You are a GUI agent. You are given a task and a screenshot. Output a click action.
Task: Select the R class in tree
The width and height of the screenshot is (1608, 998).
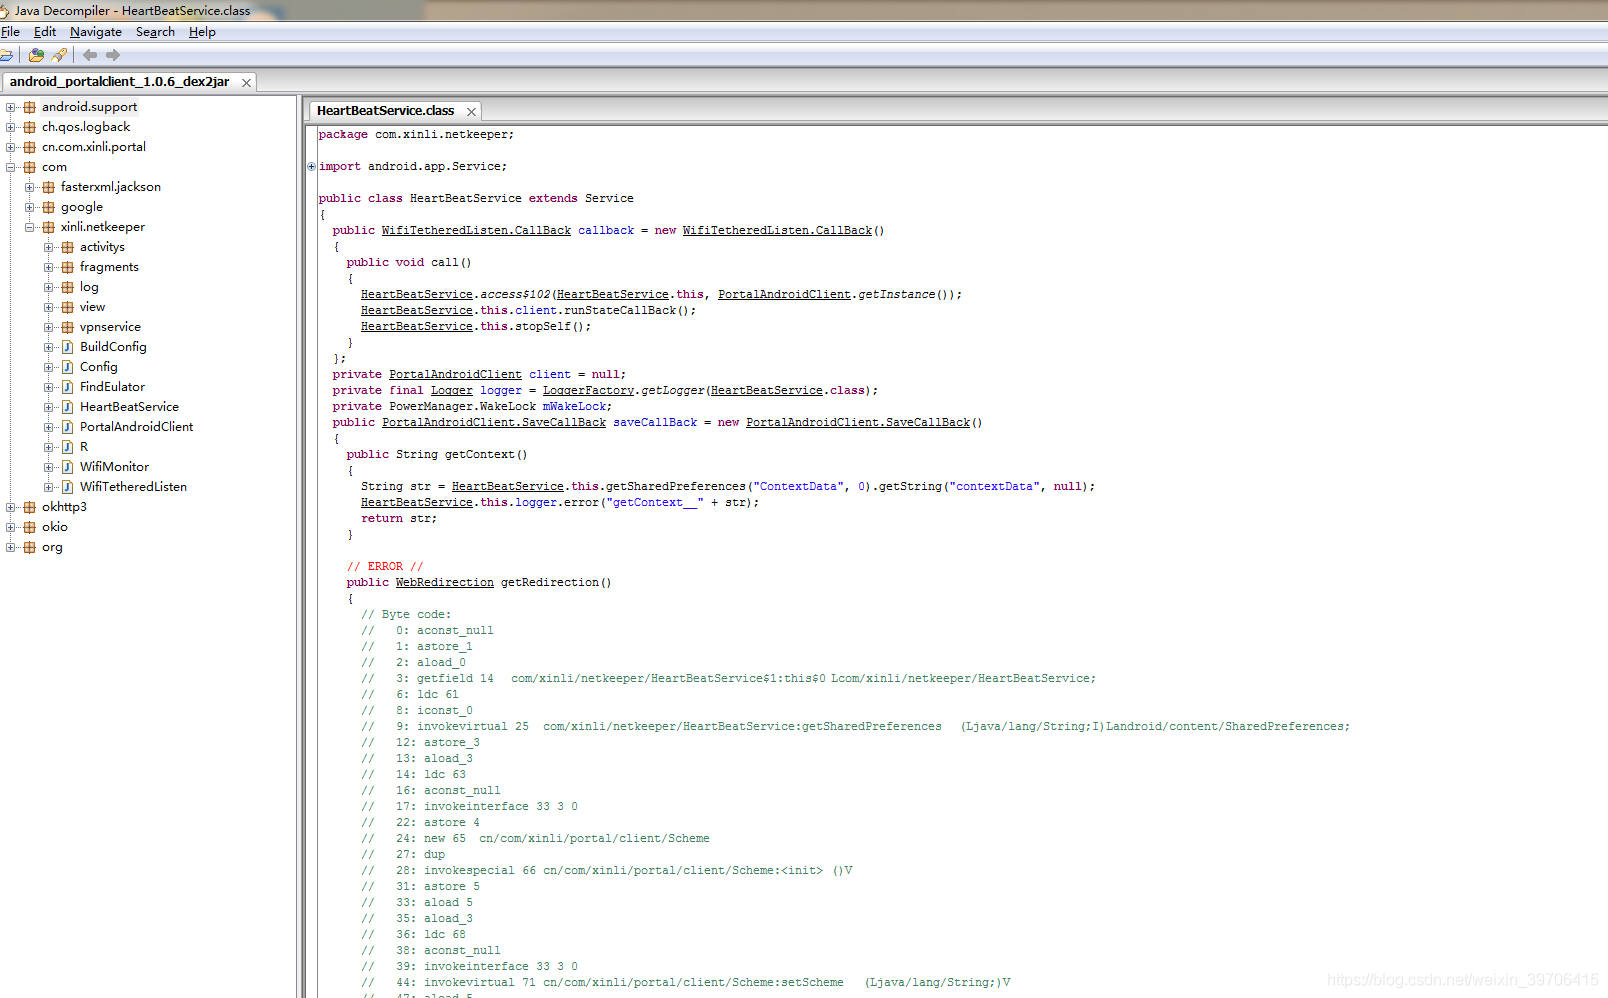point(84,447)
